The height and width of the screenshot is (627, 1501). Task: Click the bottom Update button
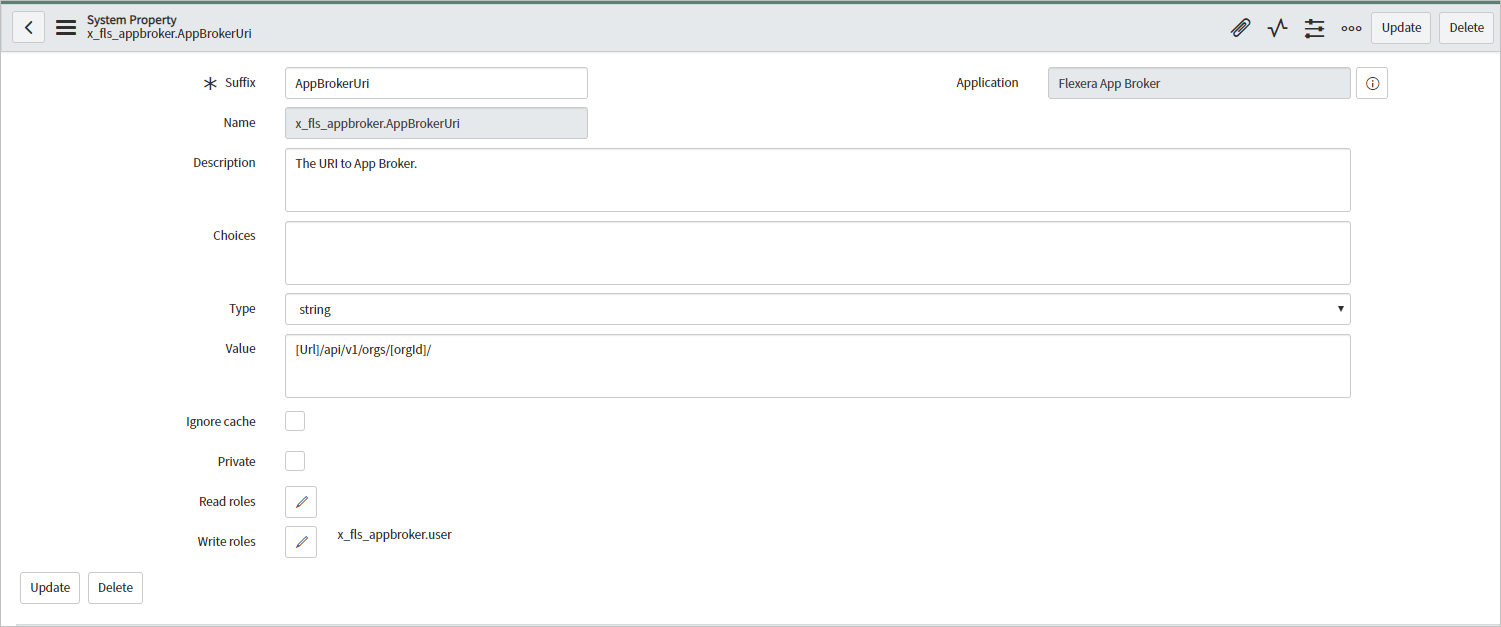[x=50, y=588]
